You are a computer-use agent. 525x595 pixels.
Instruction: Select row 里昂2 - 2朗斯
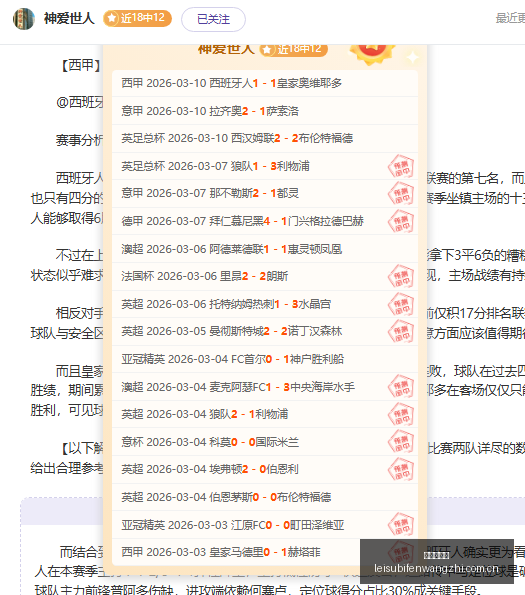pos(265,276)
